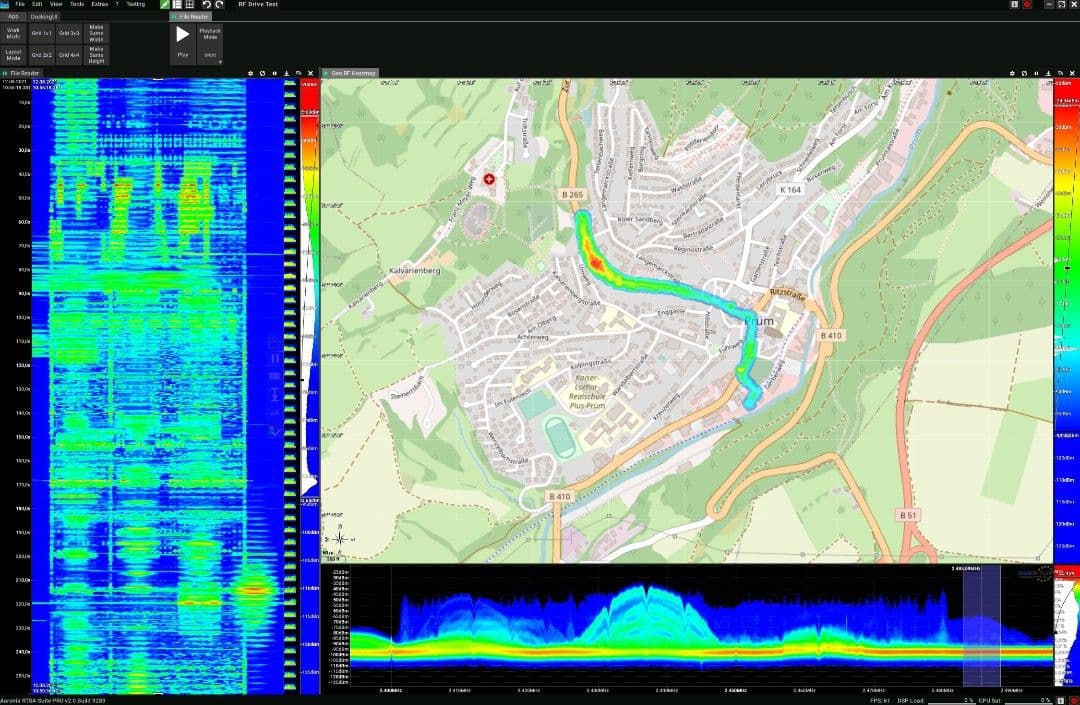Click File Reader panel refresh icon
The height and width of the screenshot is (705, 1080).
pyautogui.click(x=262, y=73)
